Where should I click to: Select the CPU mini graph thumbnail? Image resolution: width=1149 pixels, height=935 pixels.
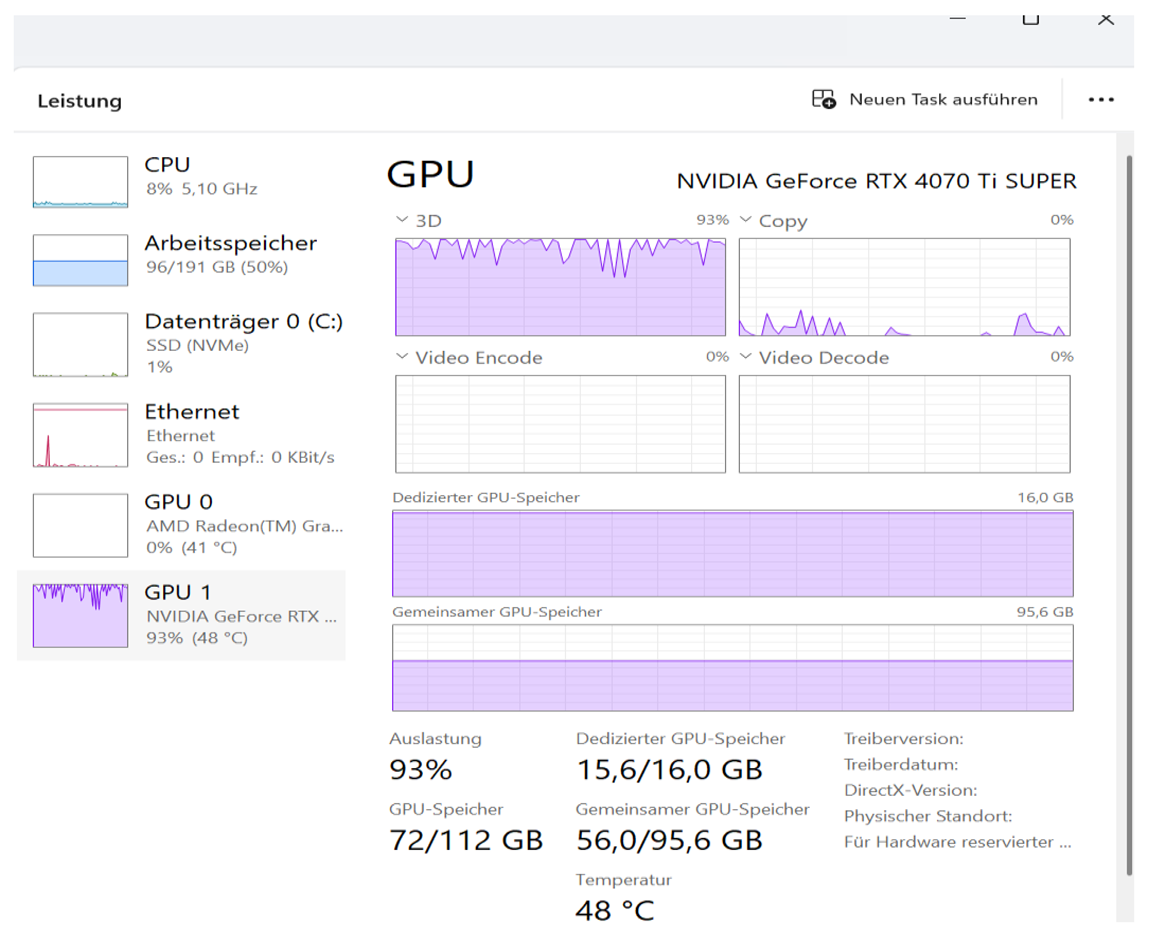(80, 182)
